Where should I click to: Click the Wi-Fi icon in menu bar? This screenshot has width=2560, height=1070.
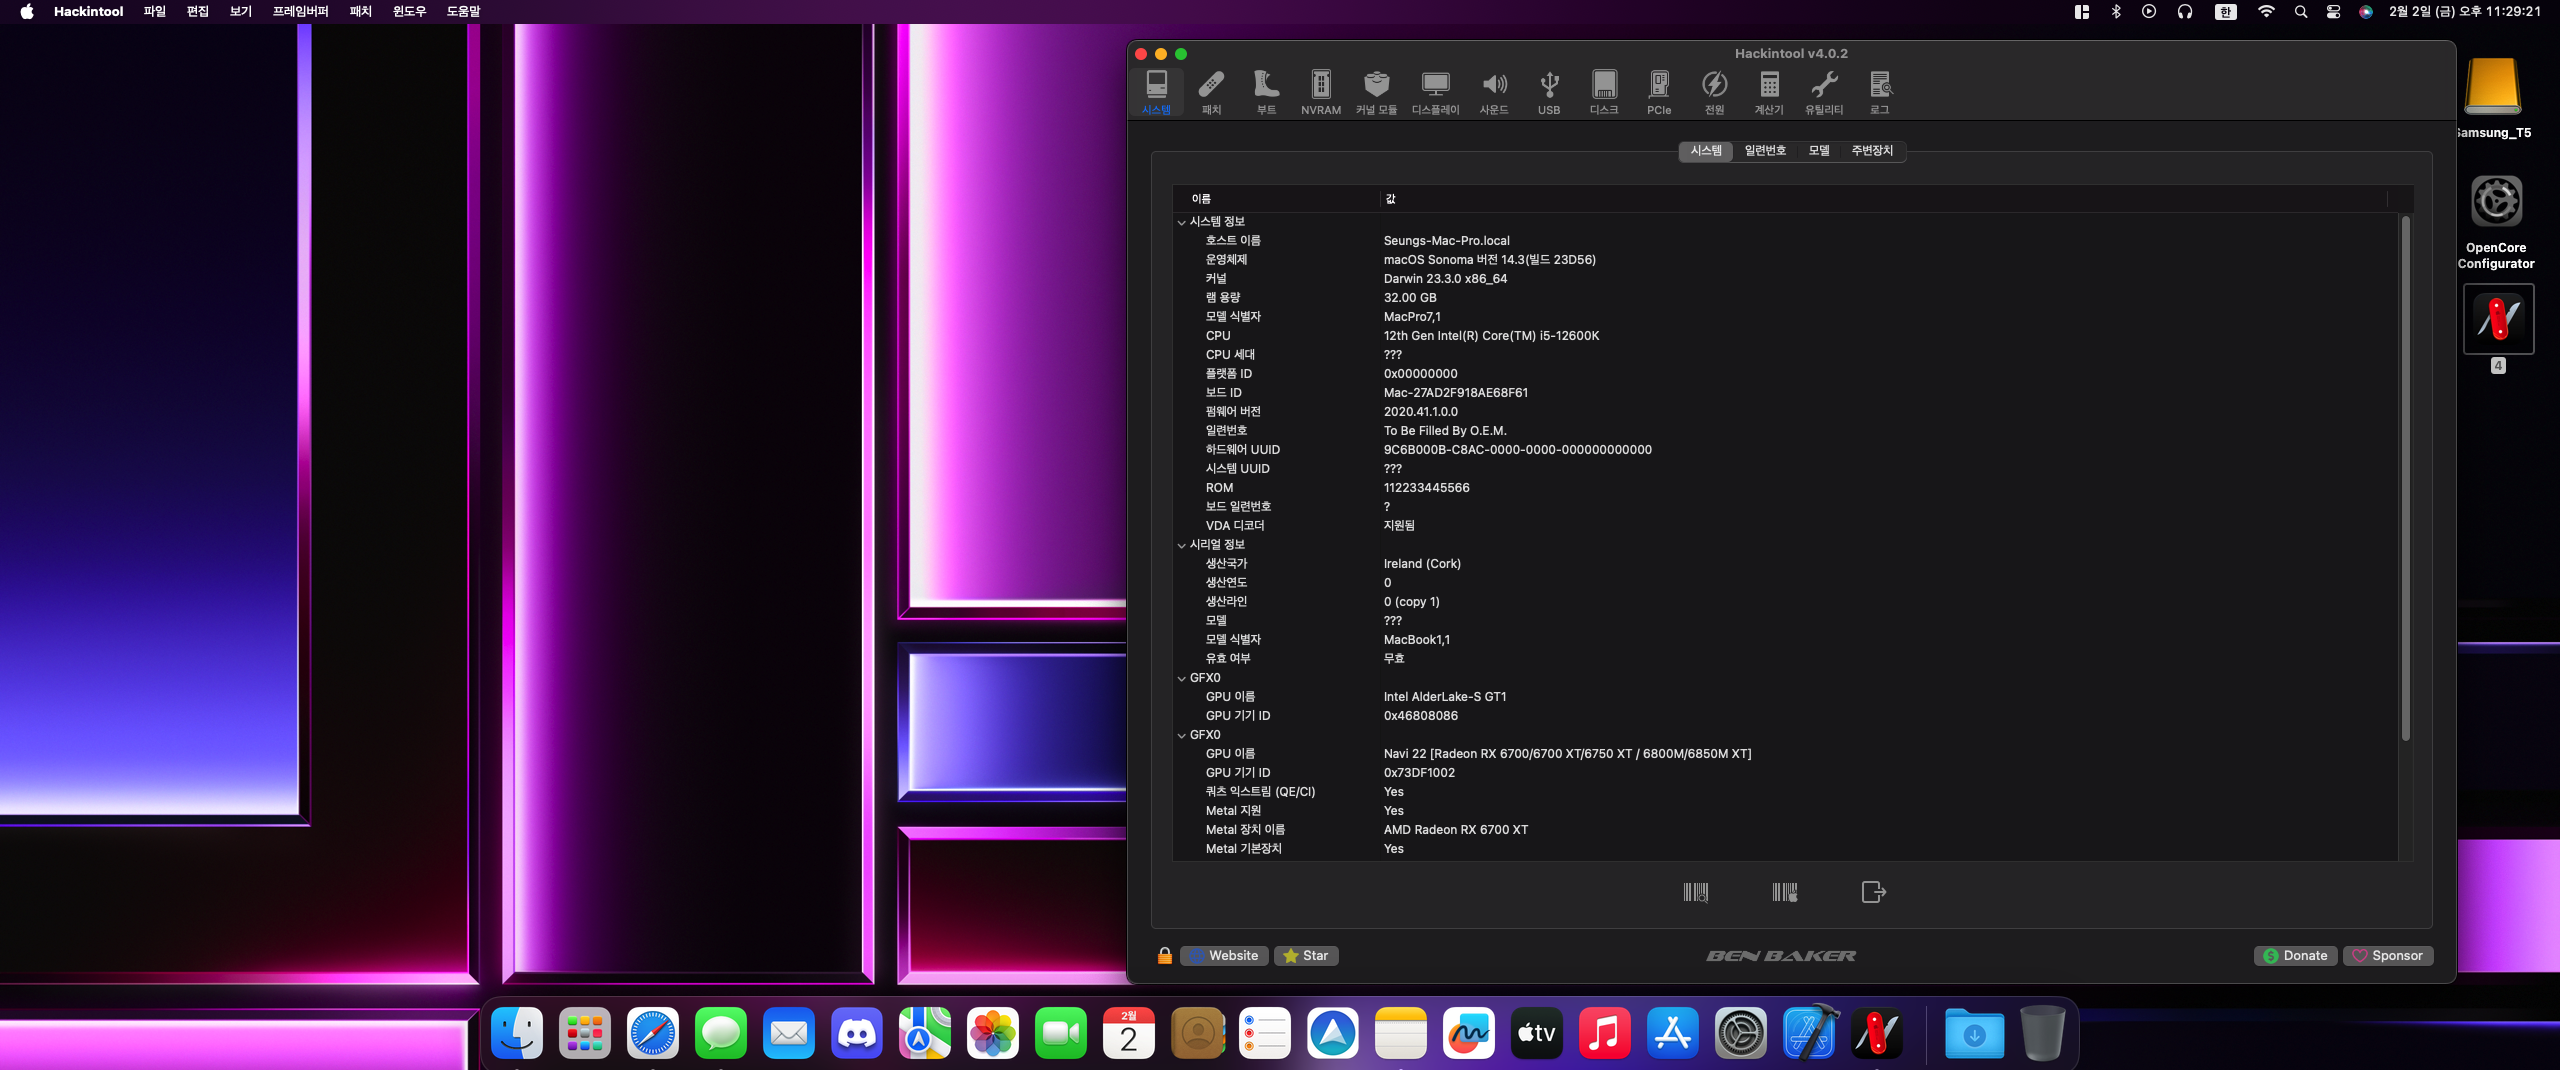tap(2266, 11)
